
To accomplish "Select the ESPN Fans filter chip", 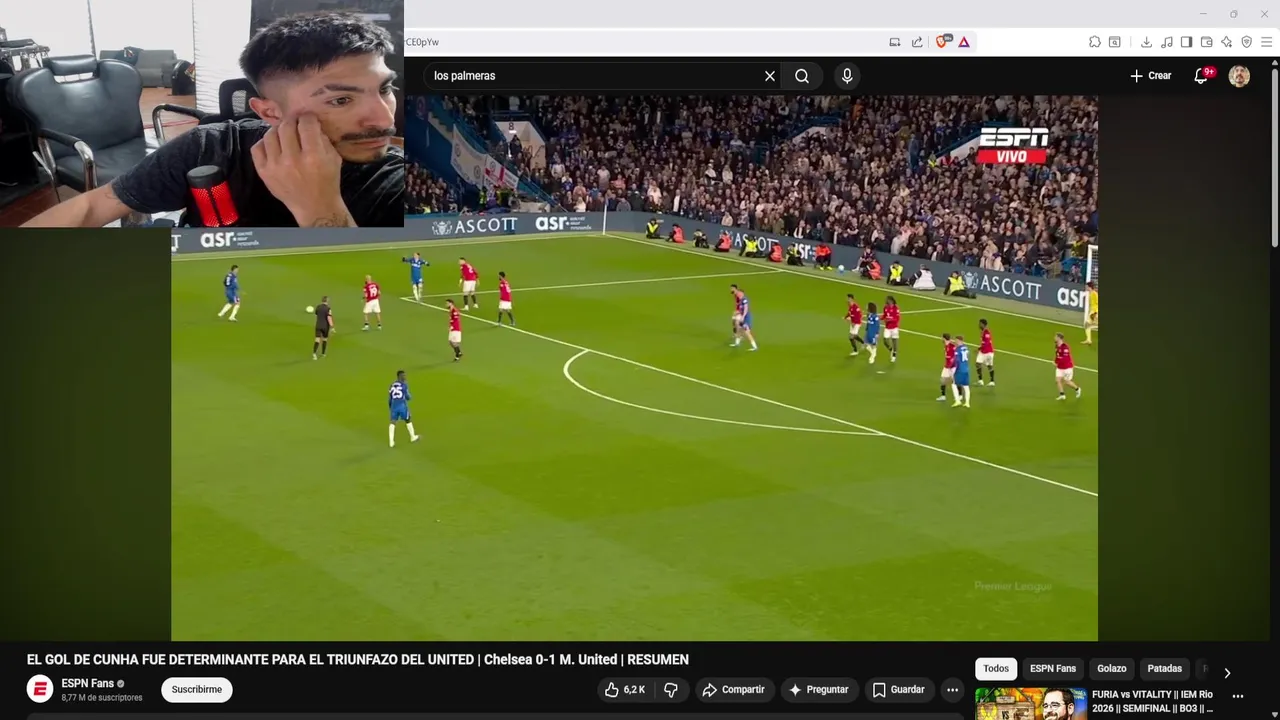I will pyautogui.click(x=1053, y=669).
